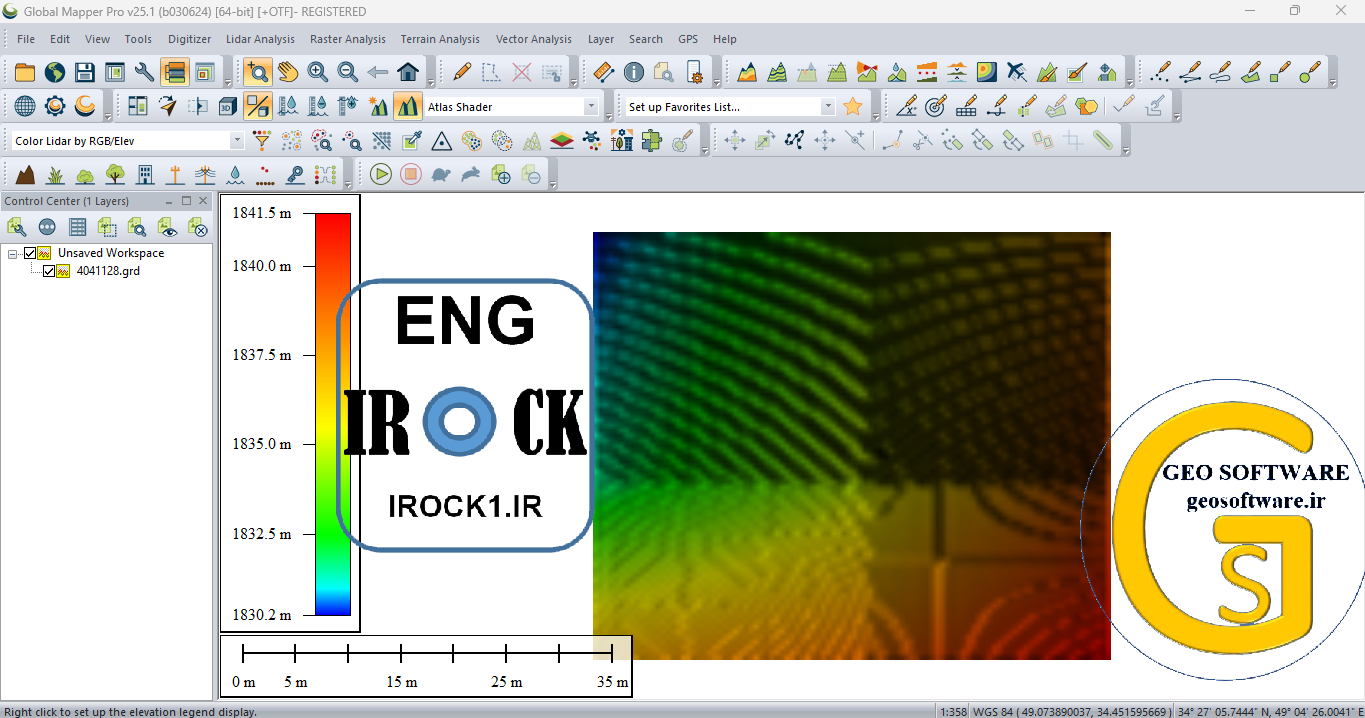Select the 4041128.grd layer name
This screenshot has height=718, width=1365.
point(108,271)
